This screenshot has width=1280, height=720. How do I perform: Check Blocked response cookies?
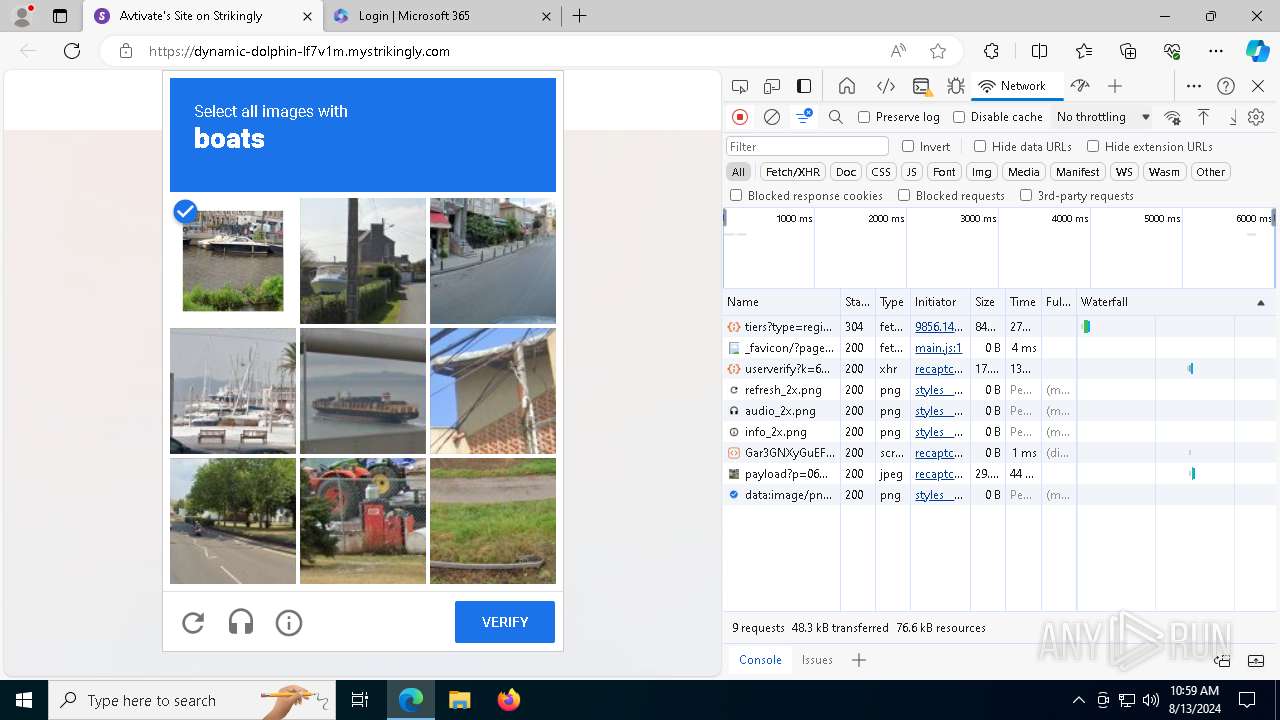pos(736,196)
